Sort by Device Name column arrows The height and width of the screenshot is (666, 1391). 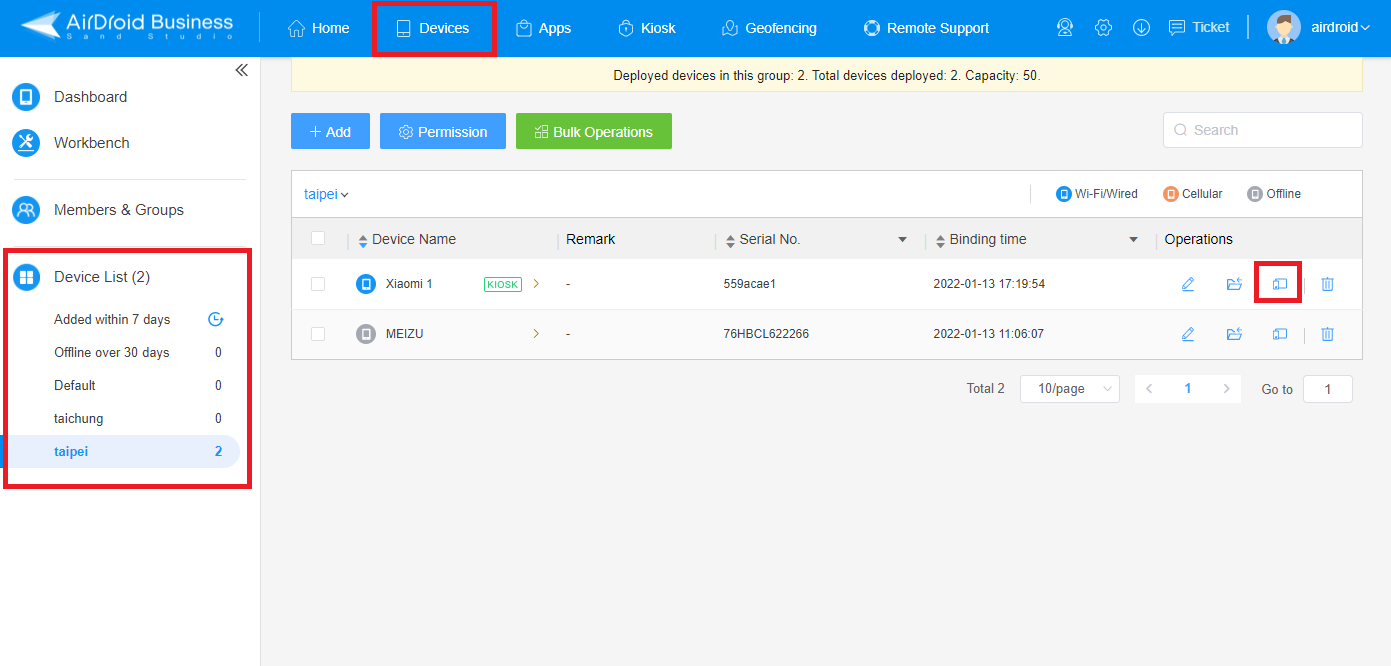pos(363,240)
